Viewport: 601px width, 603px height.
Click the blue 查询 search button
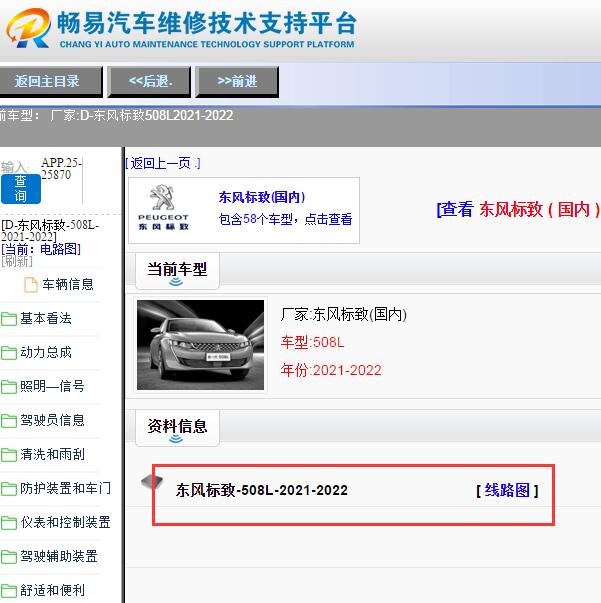[x=21, y=189]
